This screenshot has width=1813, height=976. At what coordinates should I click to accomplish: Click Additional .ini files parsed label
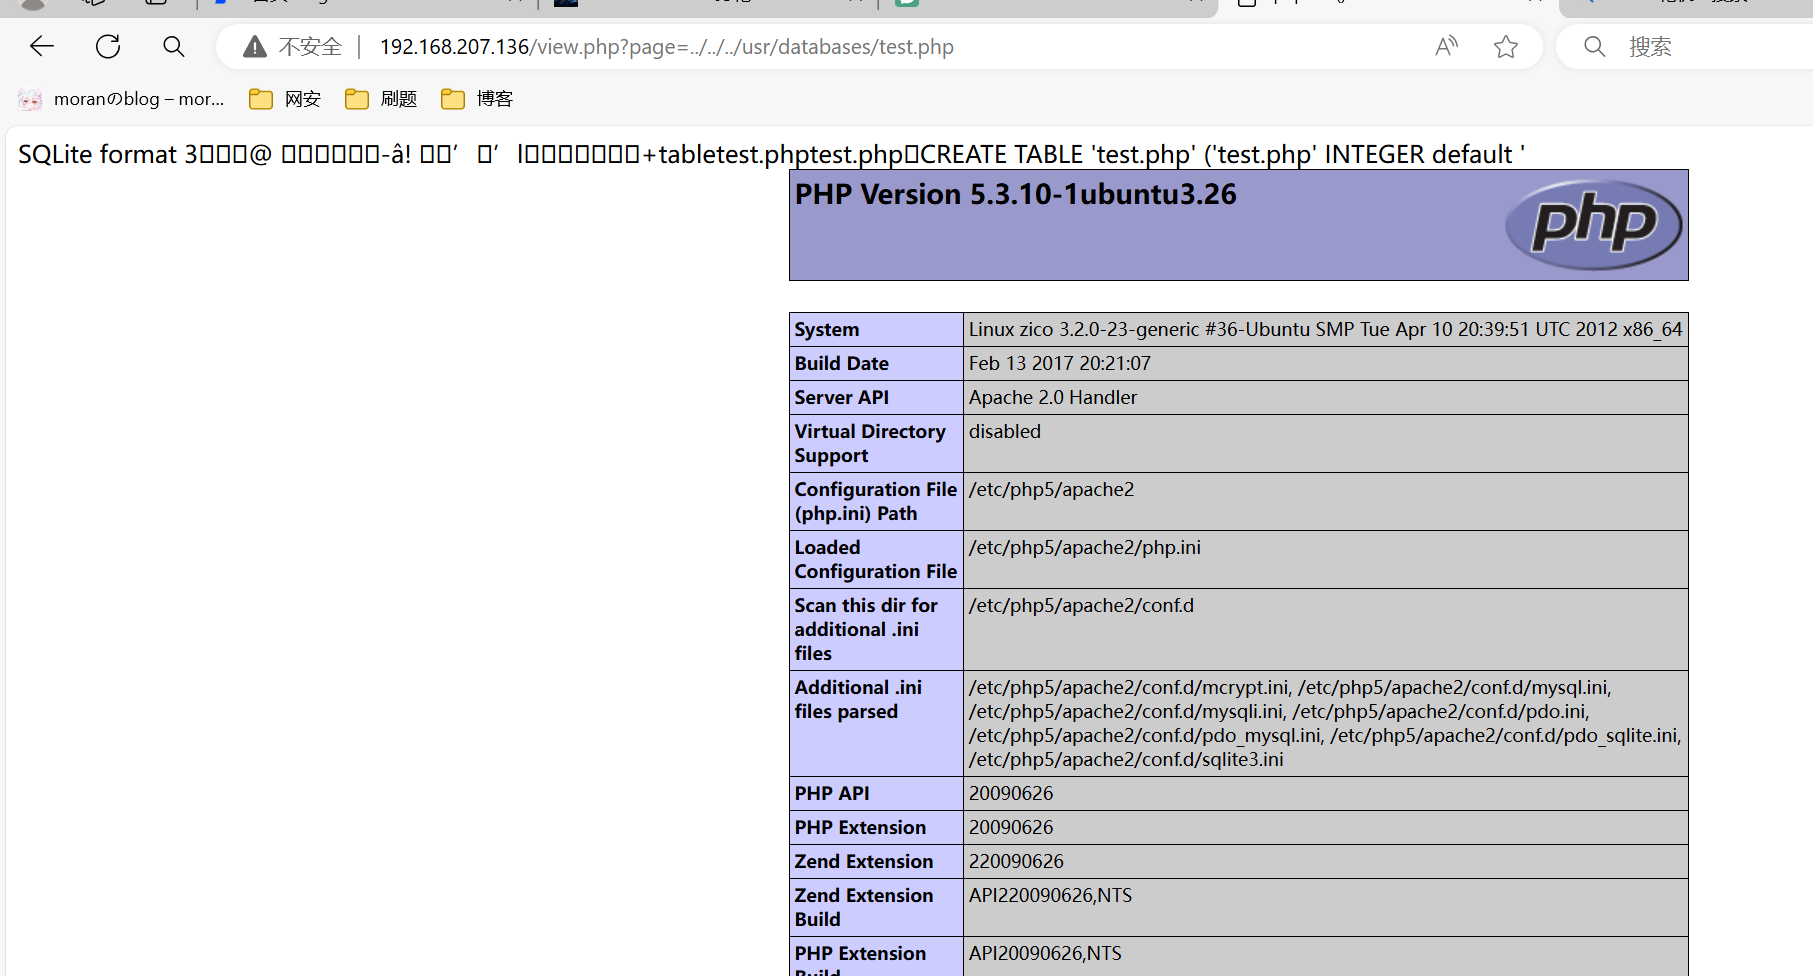click(858, 700)
